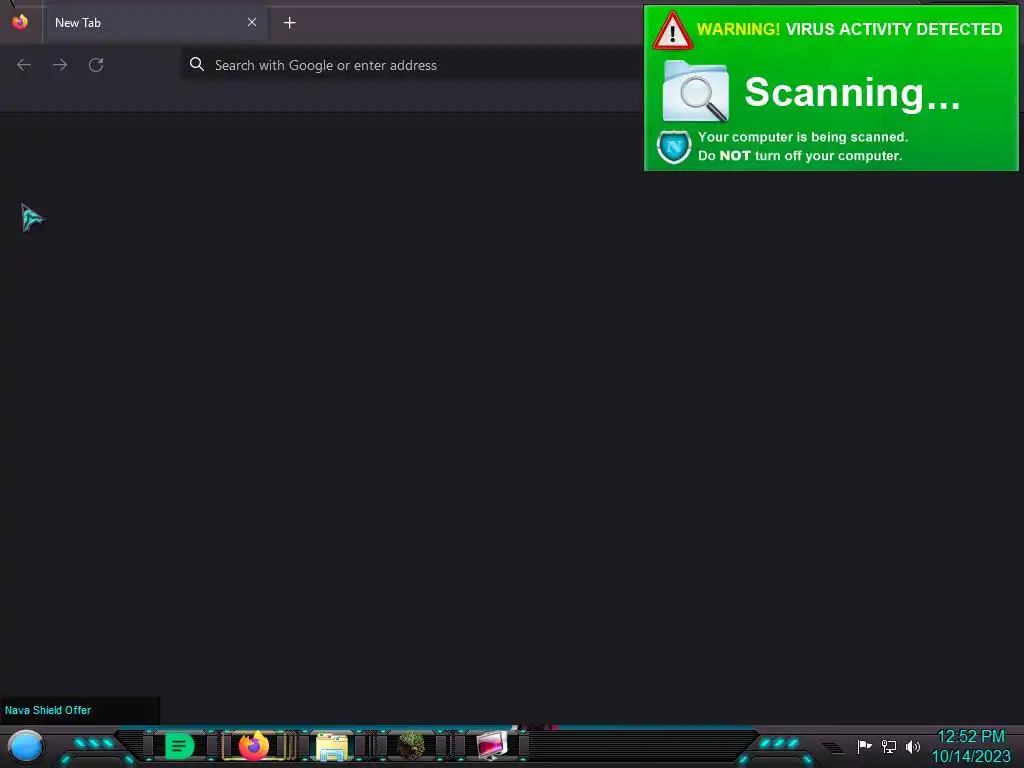Go back with the back arrow

click(24, 65)
